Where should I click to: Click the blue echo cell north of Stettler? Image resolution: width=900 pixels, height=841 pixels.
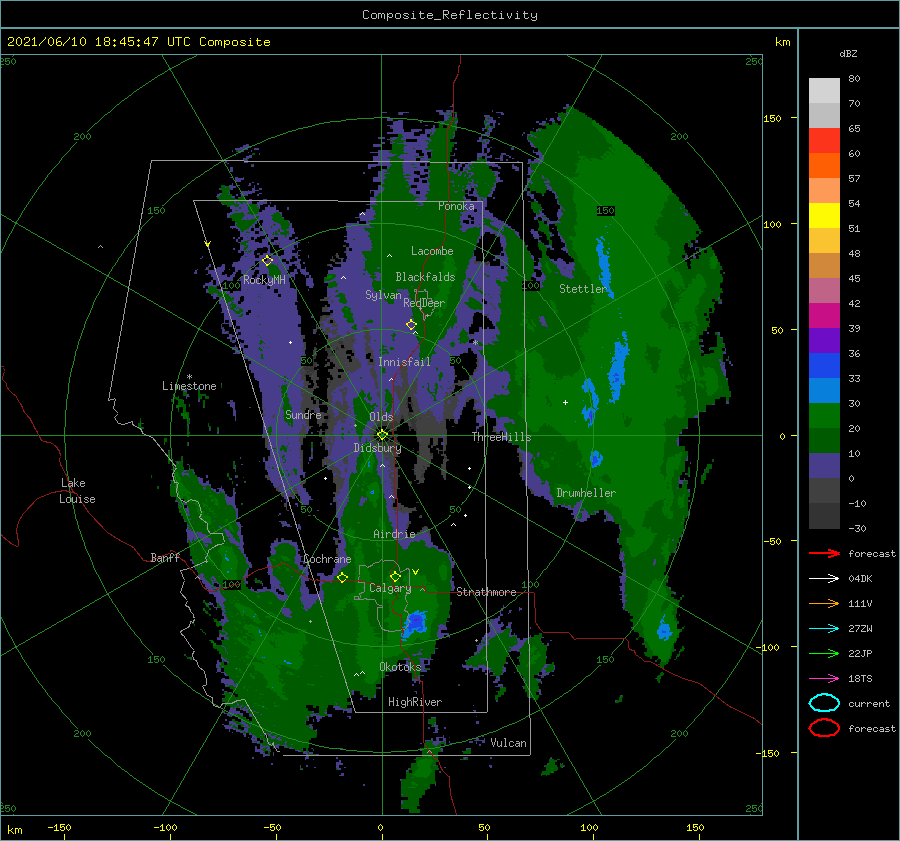pos(603,264)
